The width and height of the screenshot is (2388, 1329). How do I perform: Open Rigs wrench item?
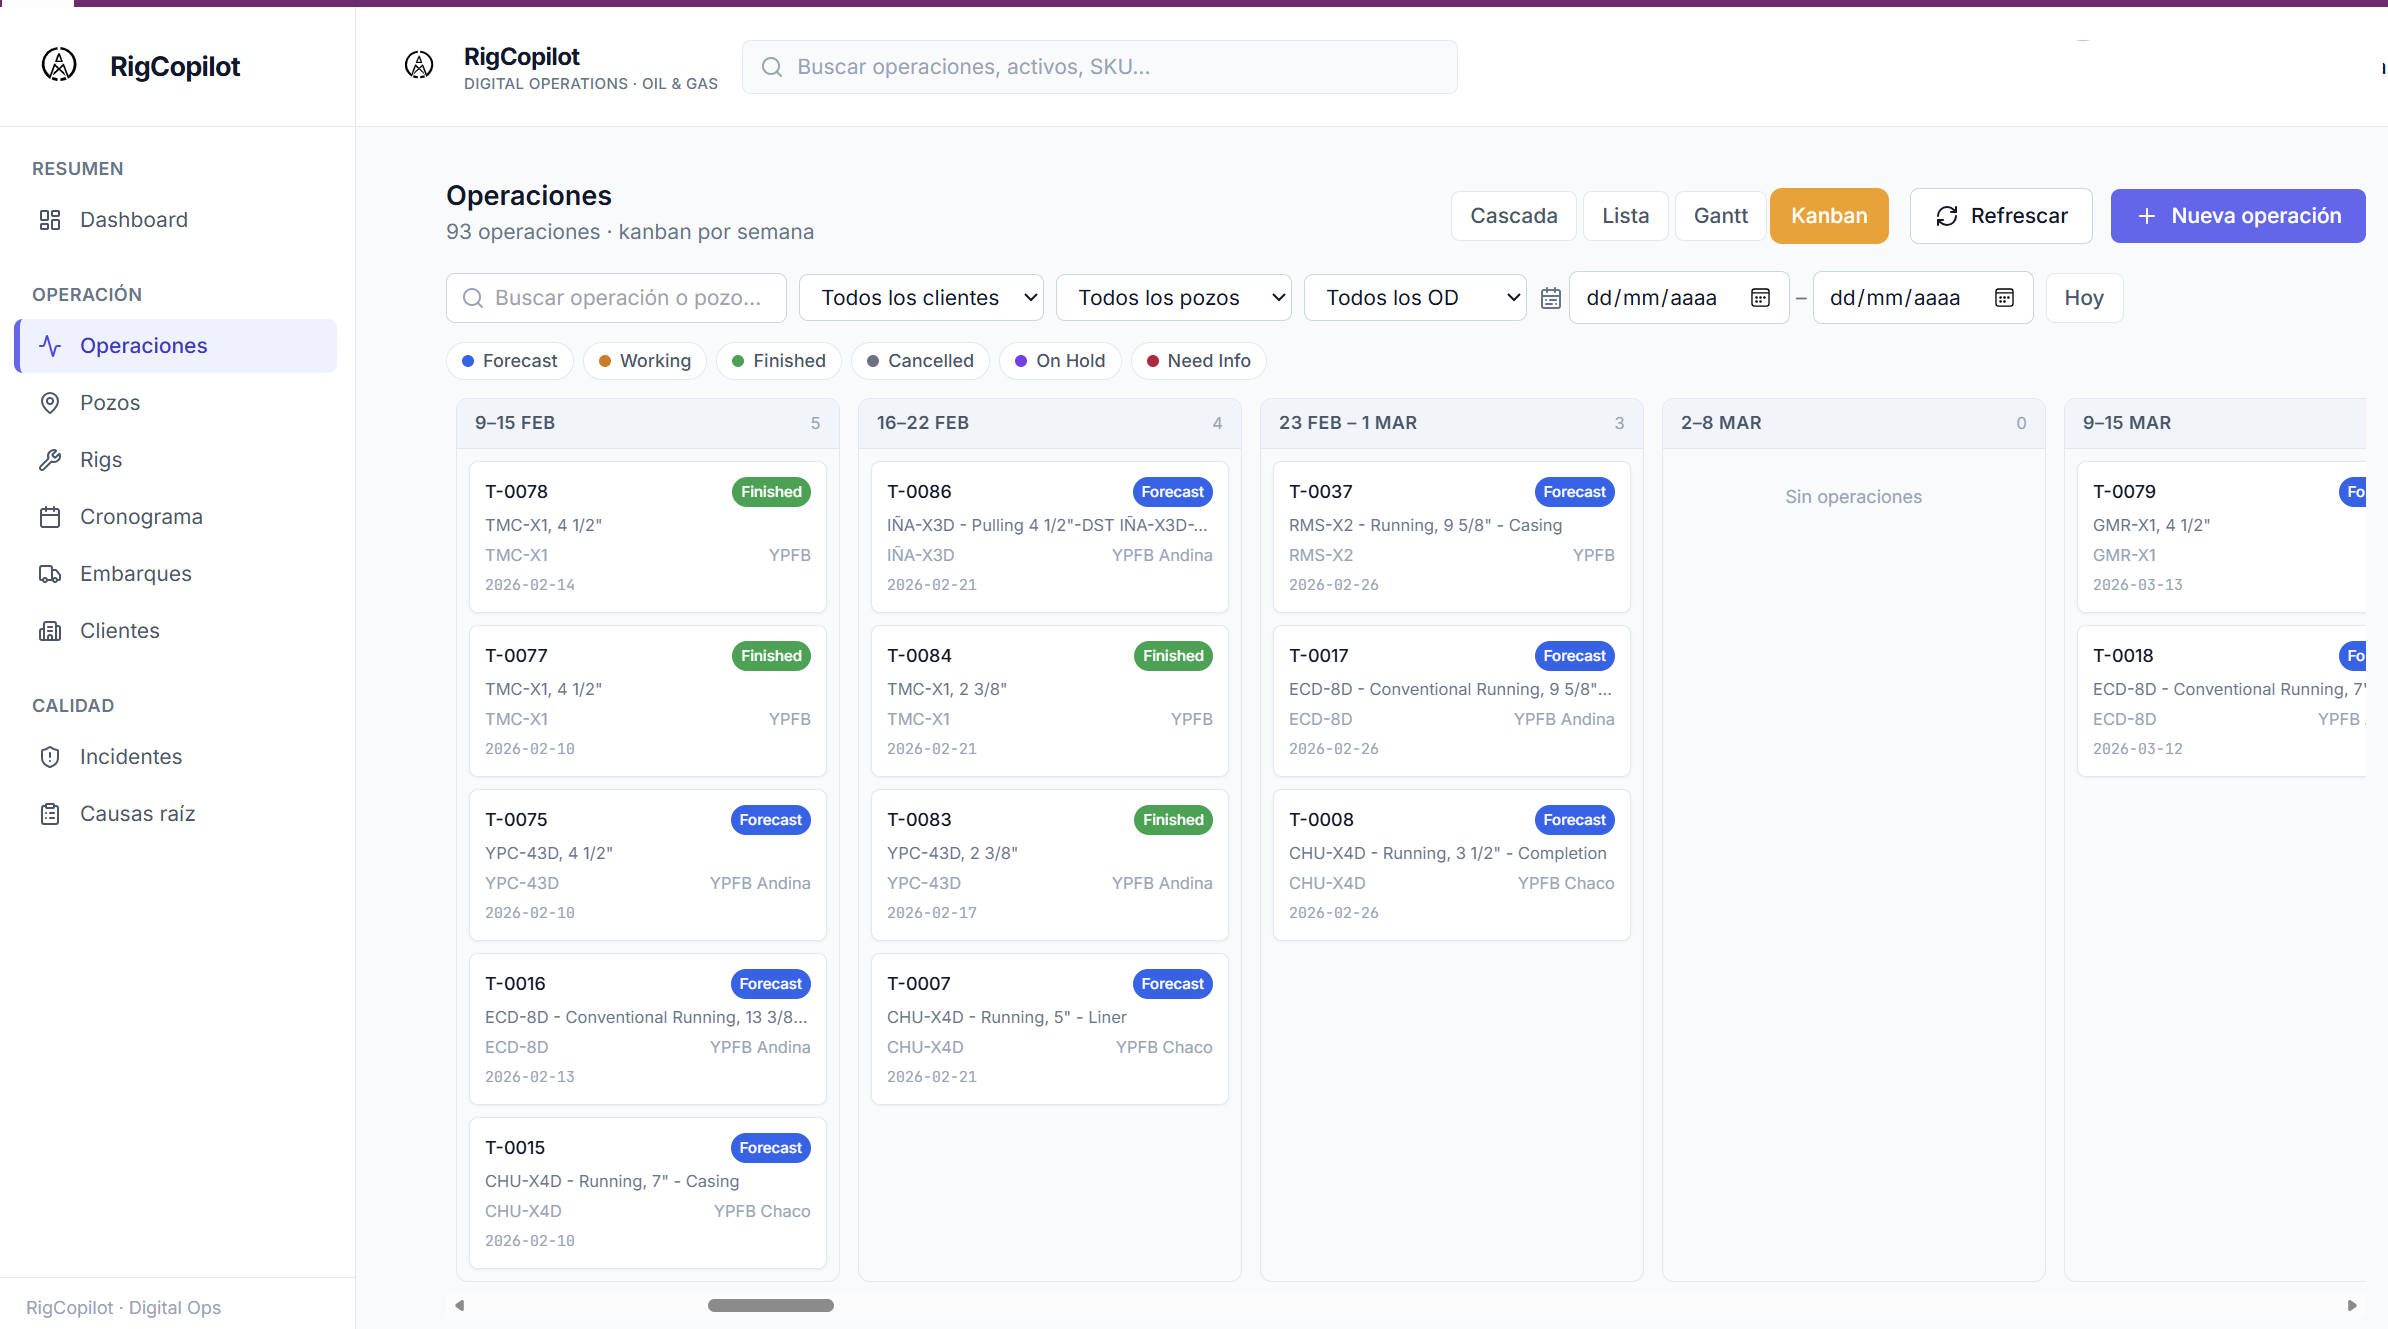(176, 460)
